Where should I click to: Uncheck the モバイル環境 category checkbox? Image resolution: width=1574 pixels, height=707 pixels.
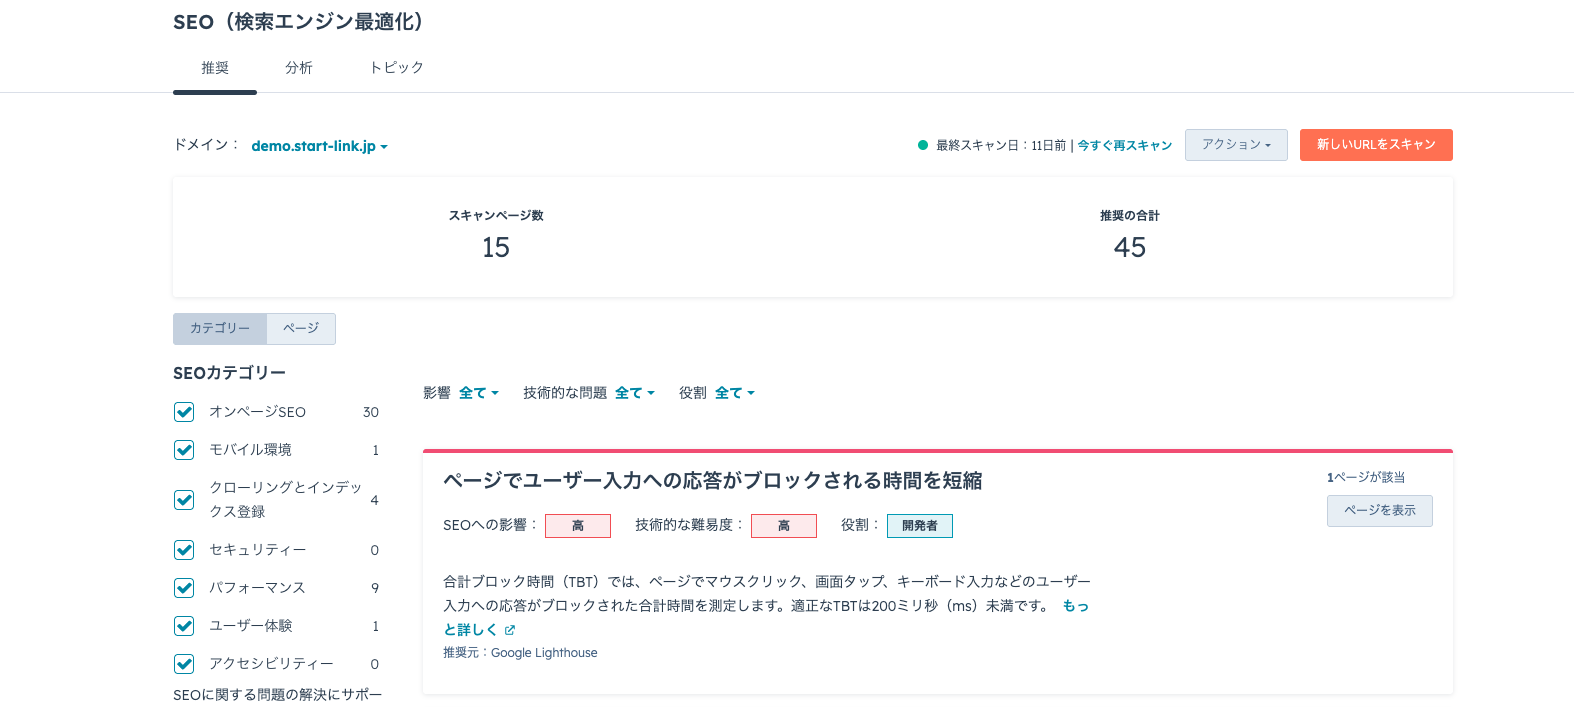point(184,450)
